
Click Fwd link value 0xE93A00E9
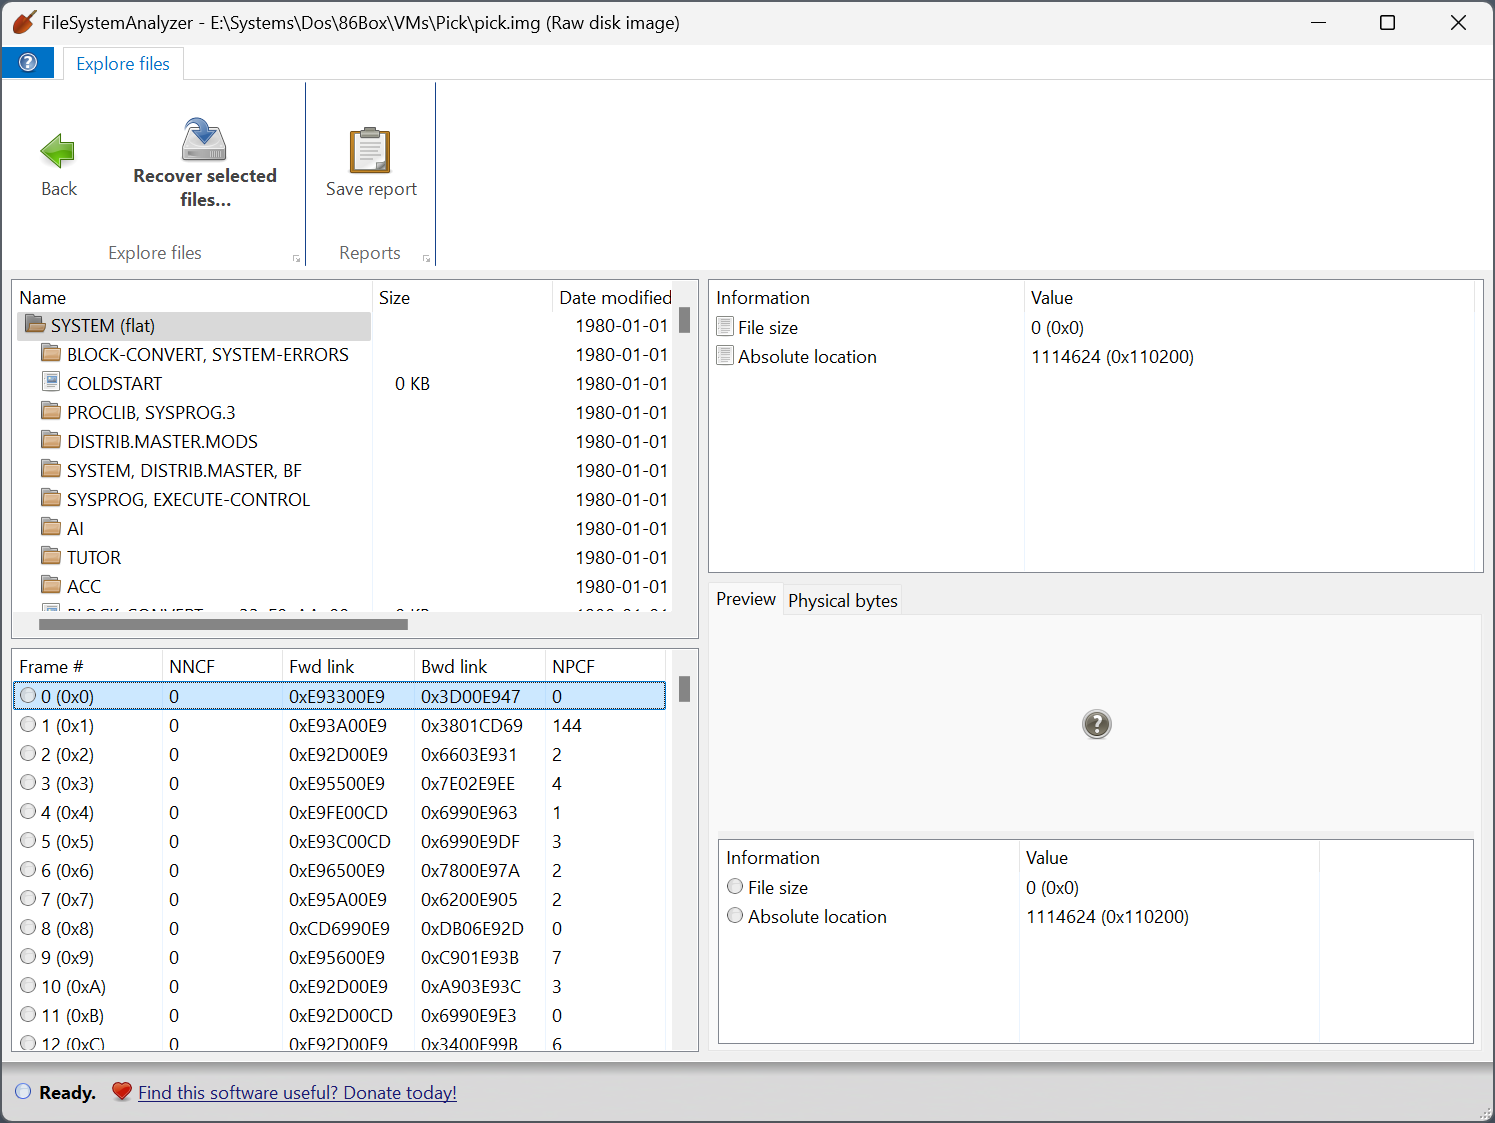click(x=338, y=725)
